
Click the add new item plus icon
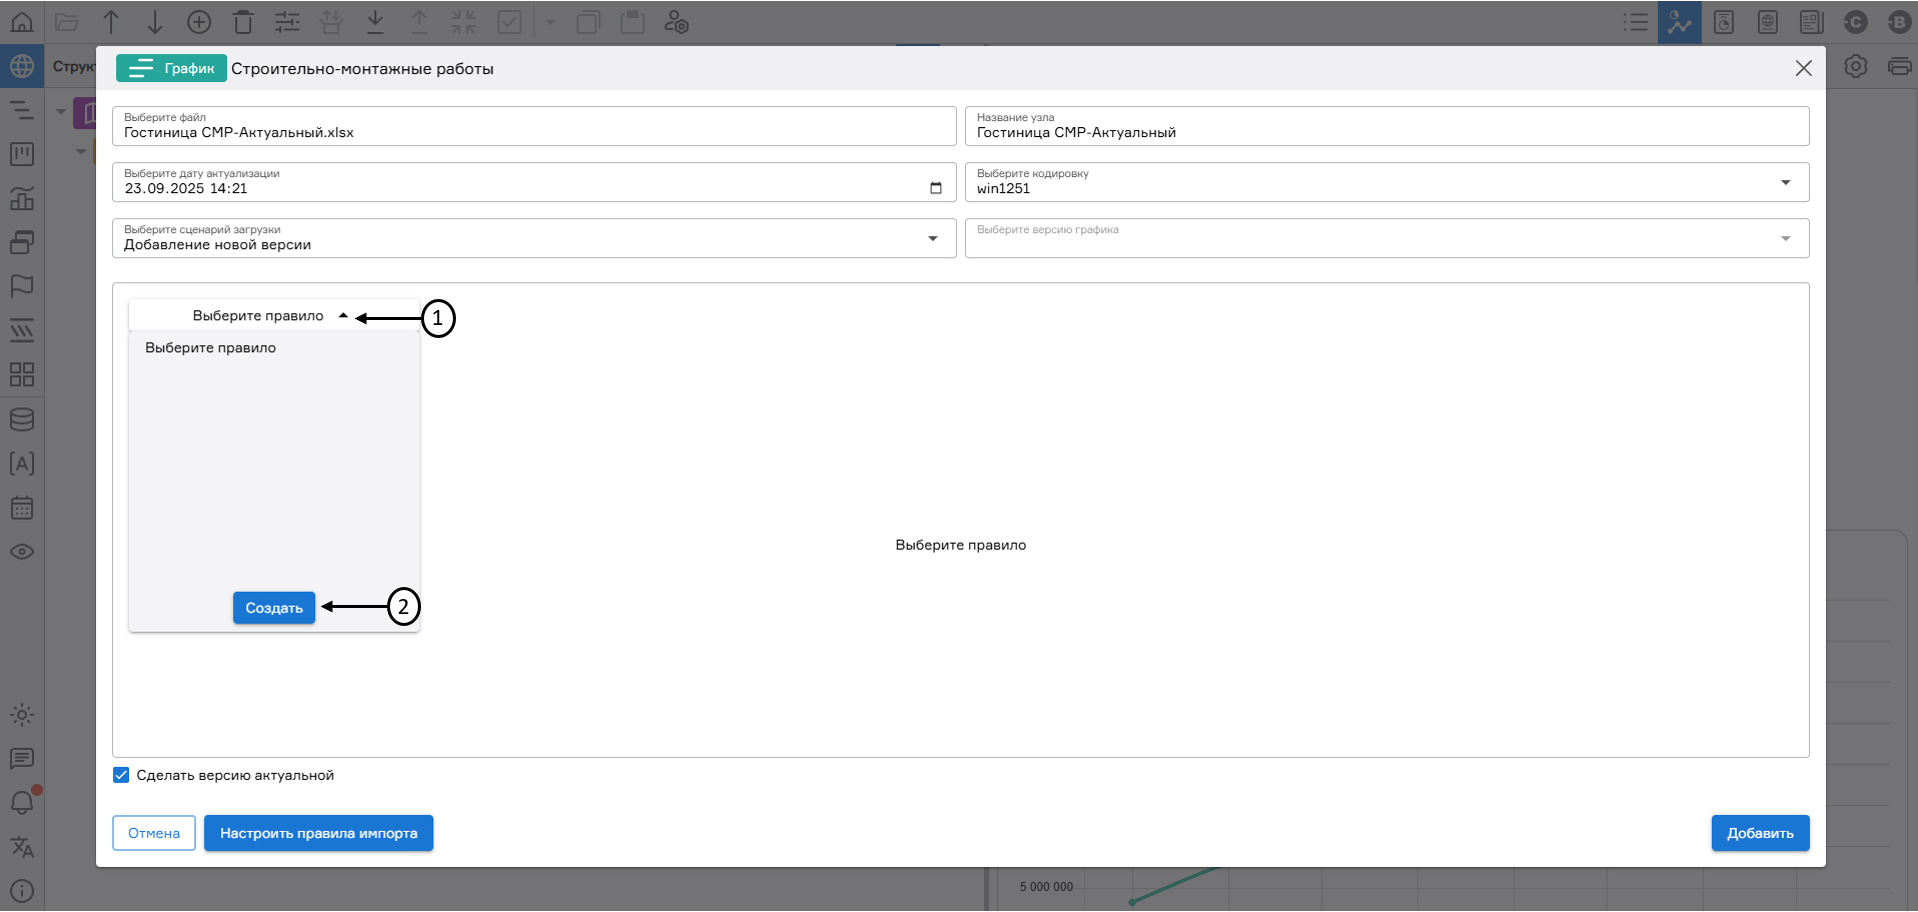tap(199, 21)
